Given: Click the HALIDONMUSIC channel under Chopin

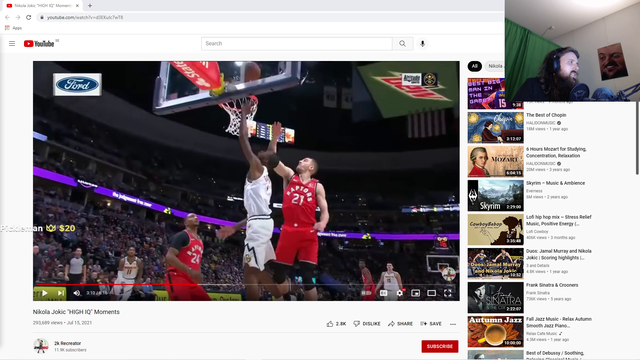Looking at the screenshot, I should (x=541, y=123).
